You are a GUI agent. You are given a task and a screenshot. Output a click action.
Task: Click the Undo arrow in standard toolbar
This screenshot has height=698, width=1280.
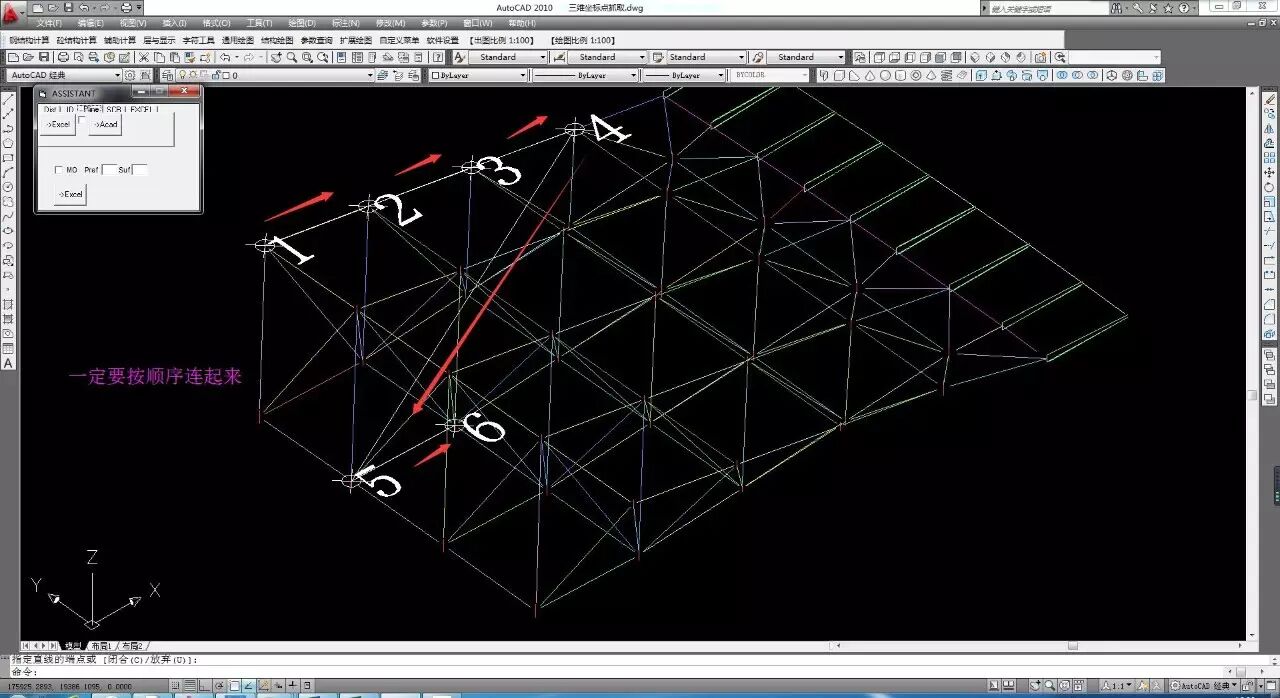point(224,57)
